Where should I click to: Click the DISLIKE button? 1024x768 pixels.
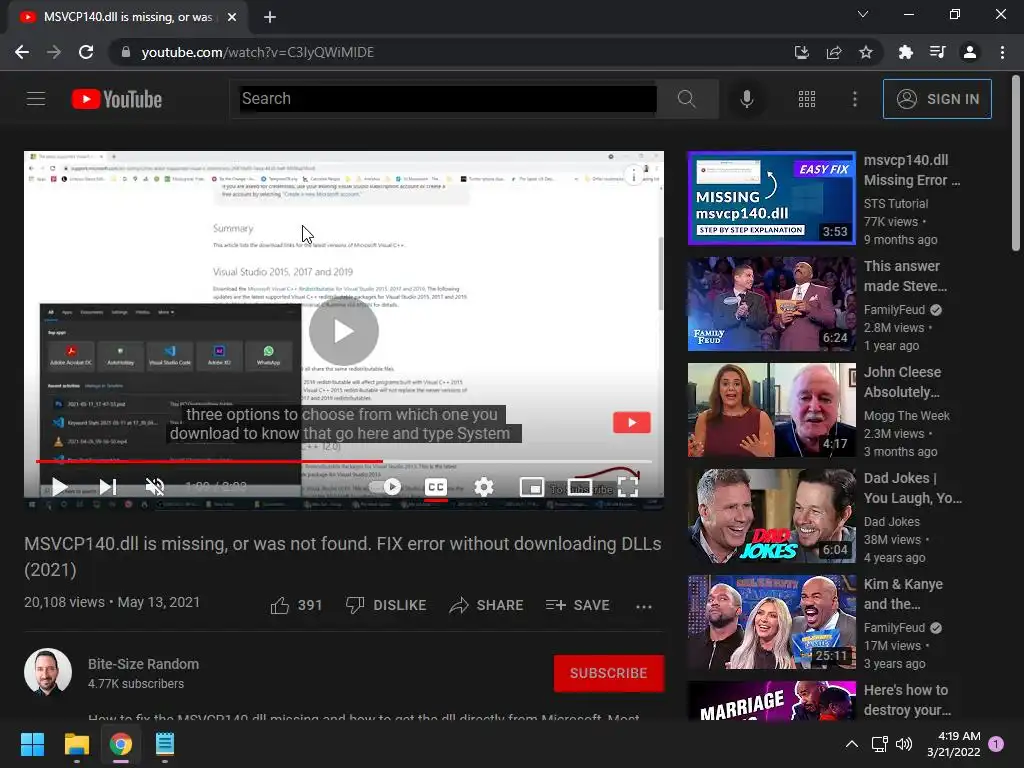386,605
